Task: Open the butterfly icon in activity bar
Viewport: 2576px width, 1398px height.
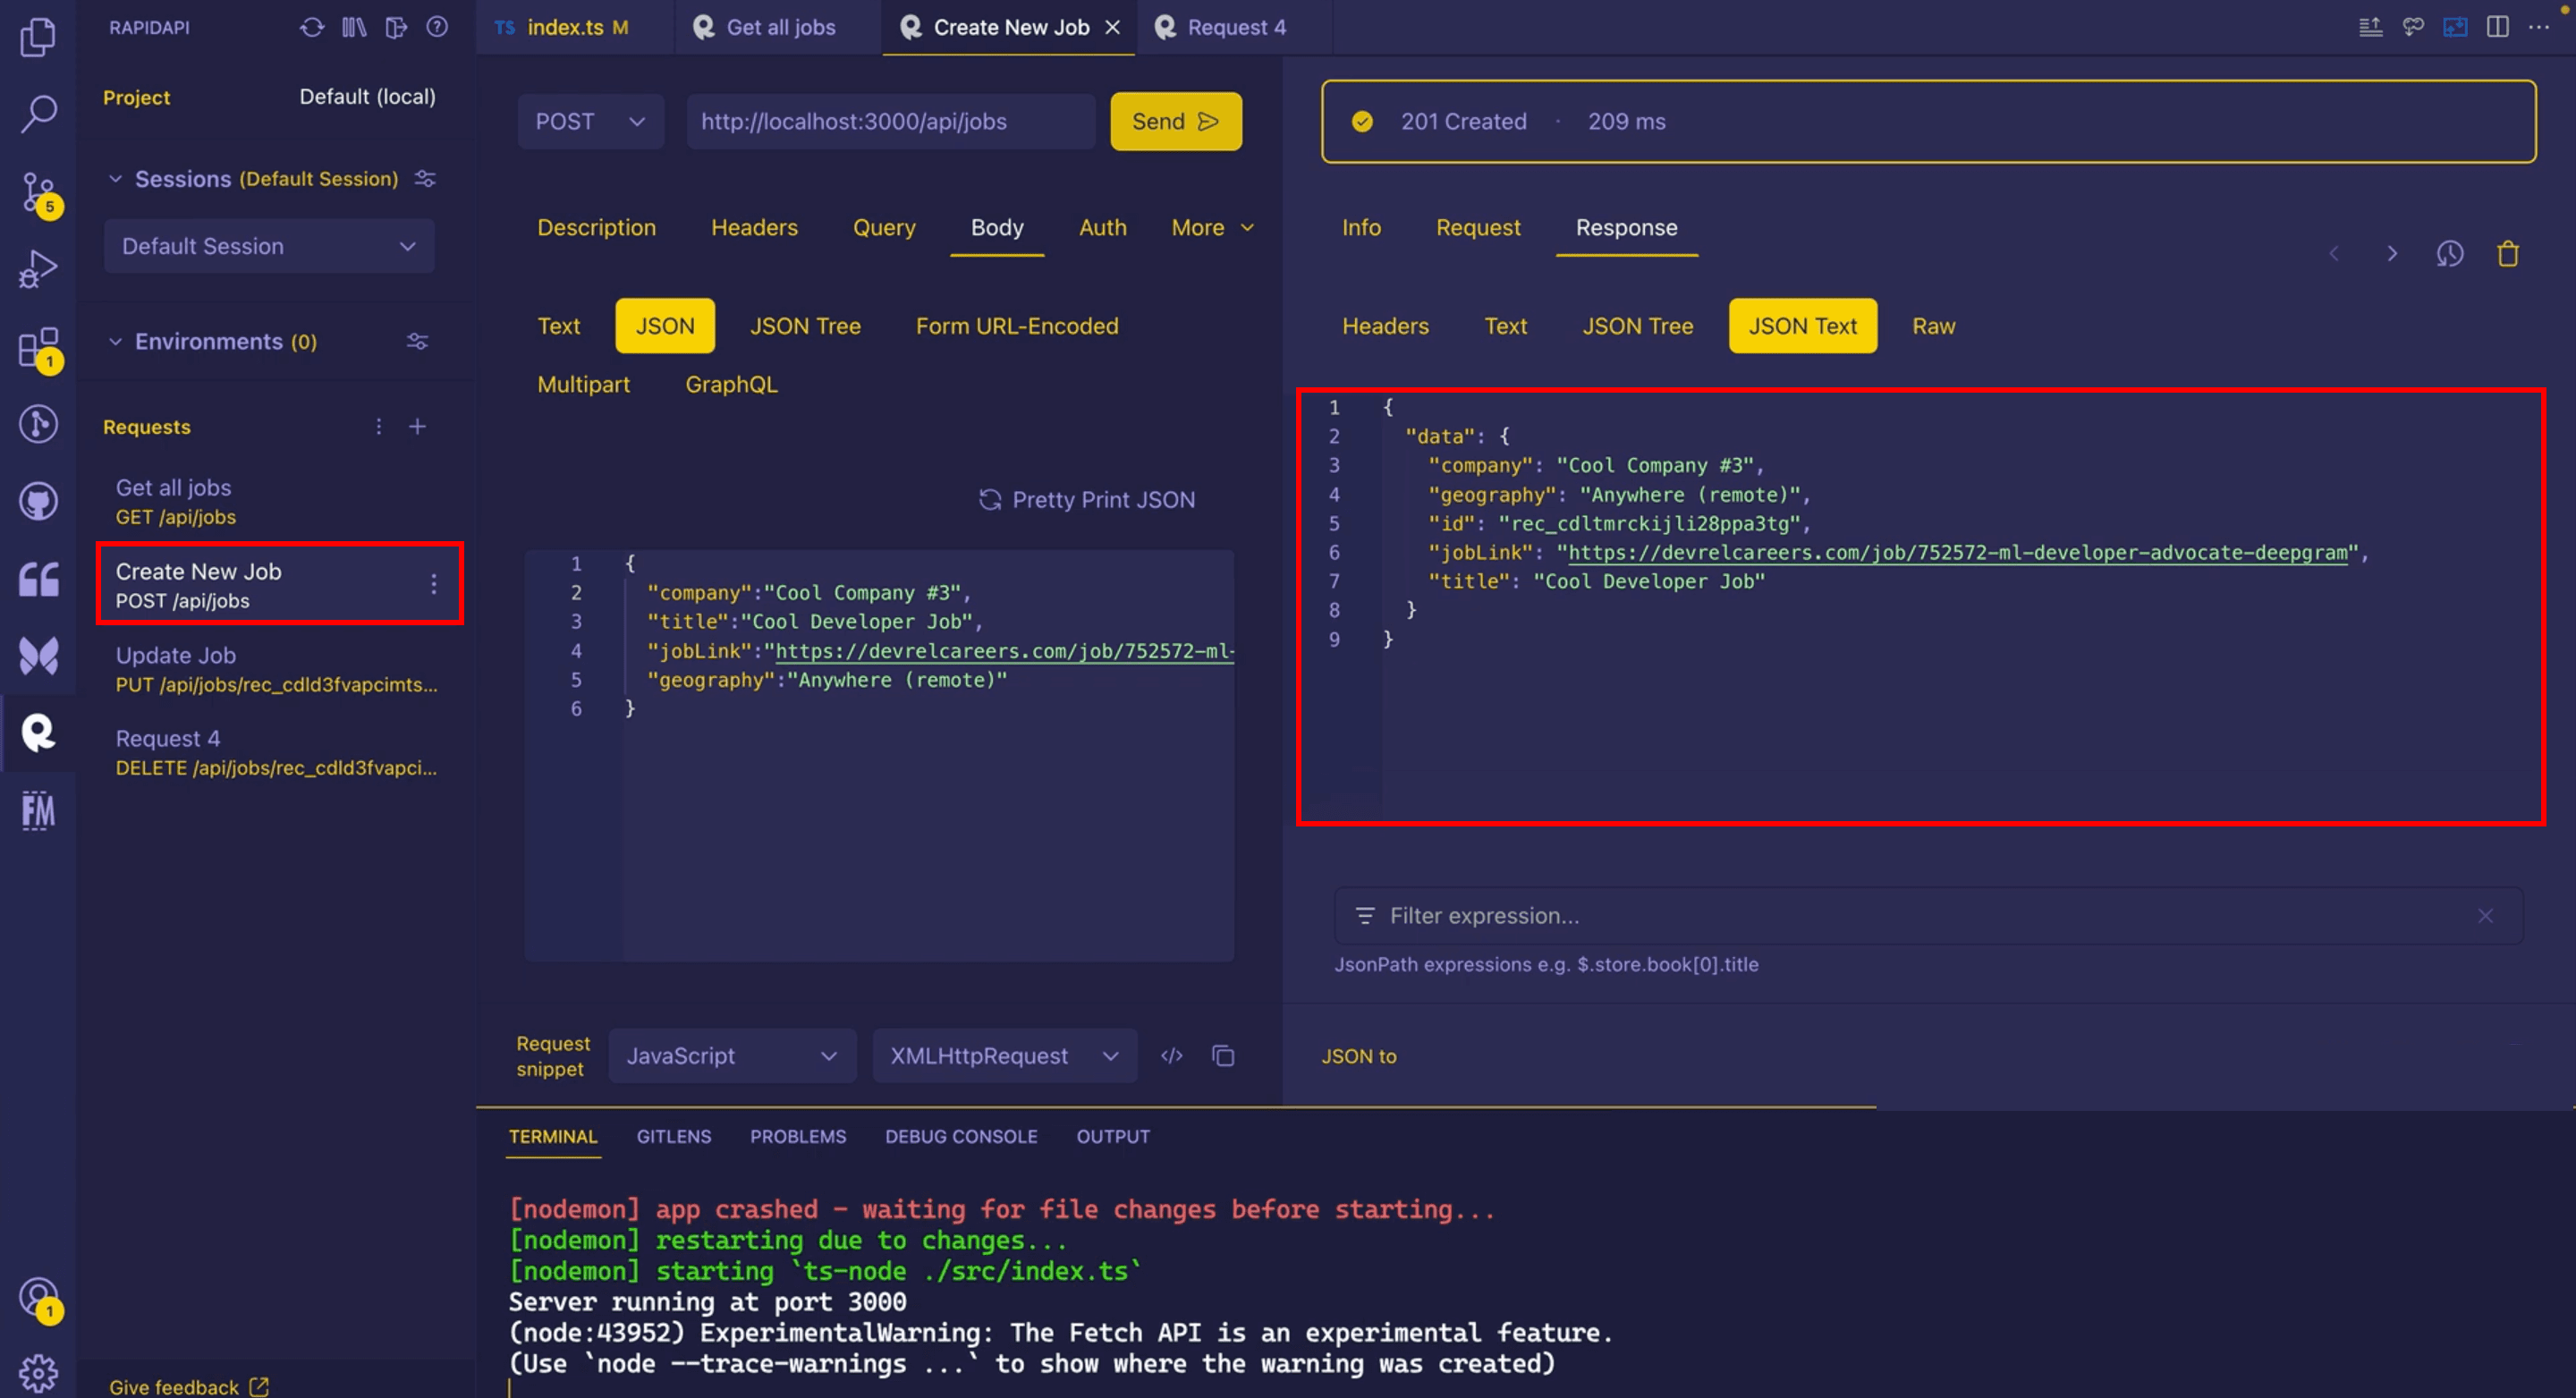Action: point(38,656)
